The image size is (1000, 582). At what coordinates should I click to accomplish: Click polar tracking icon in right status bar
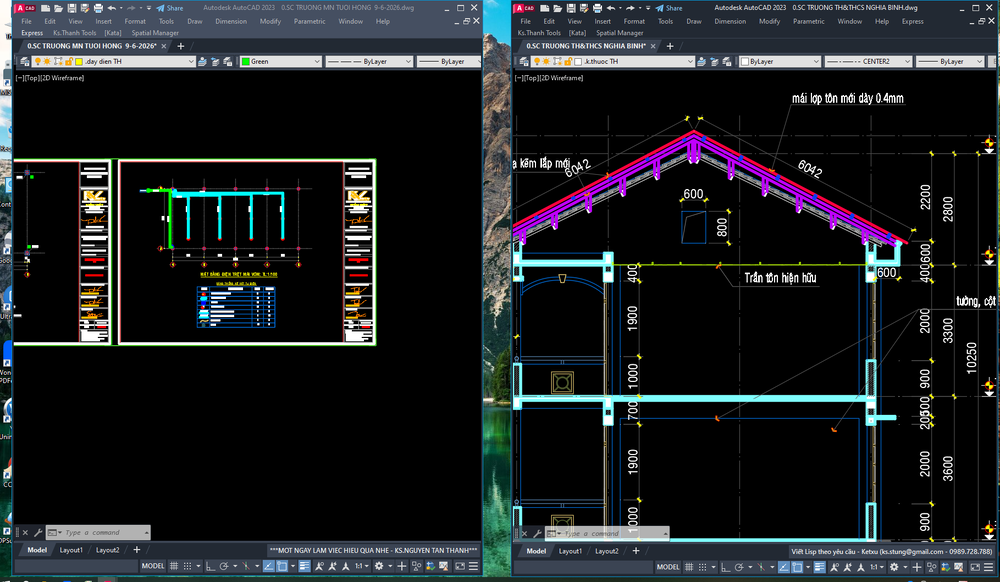point(739,567)
